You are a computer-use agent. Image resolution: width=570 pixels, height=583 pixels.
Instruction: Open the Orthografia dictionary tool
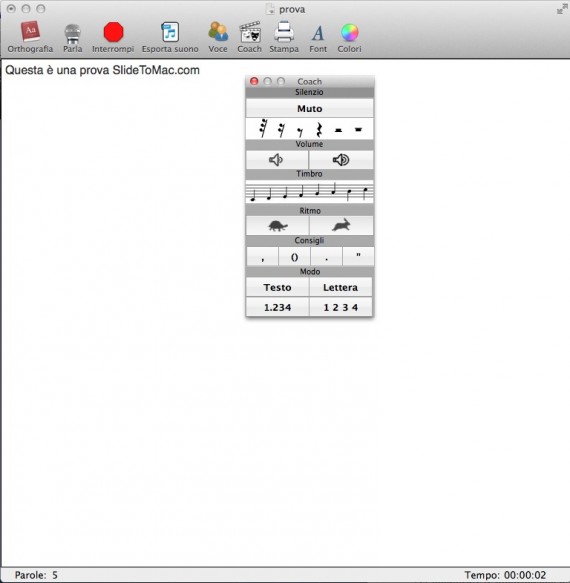point(30,37)
